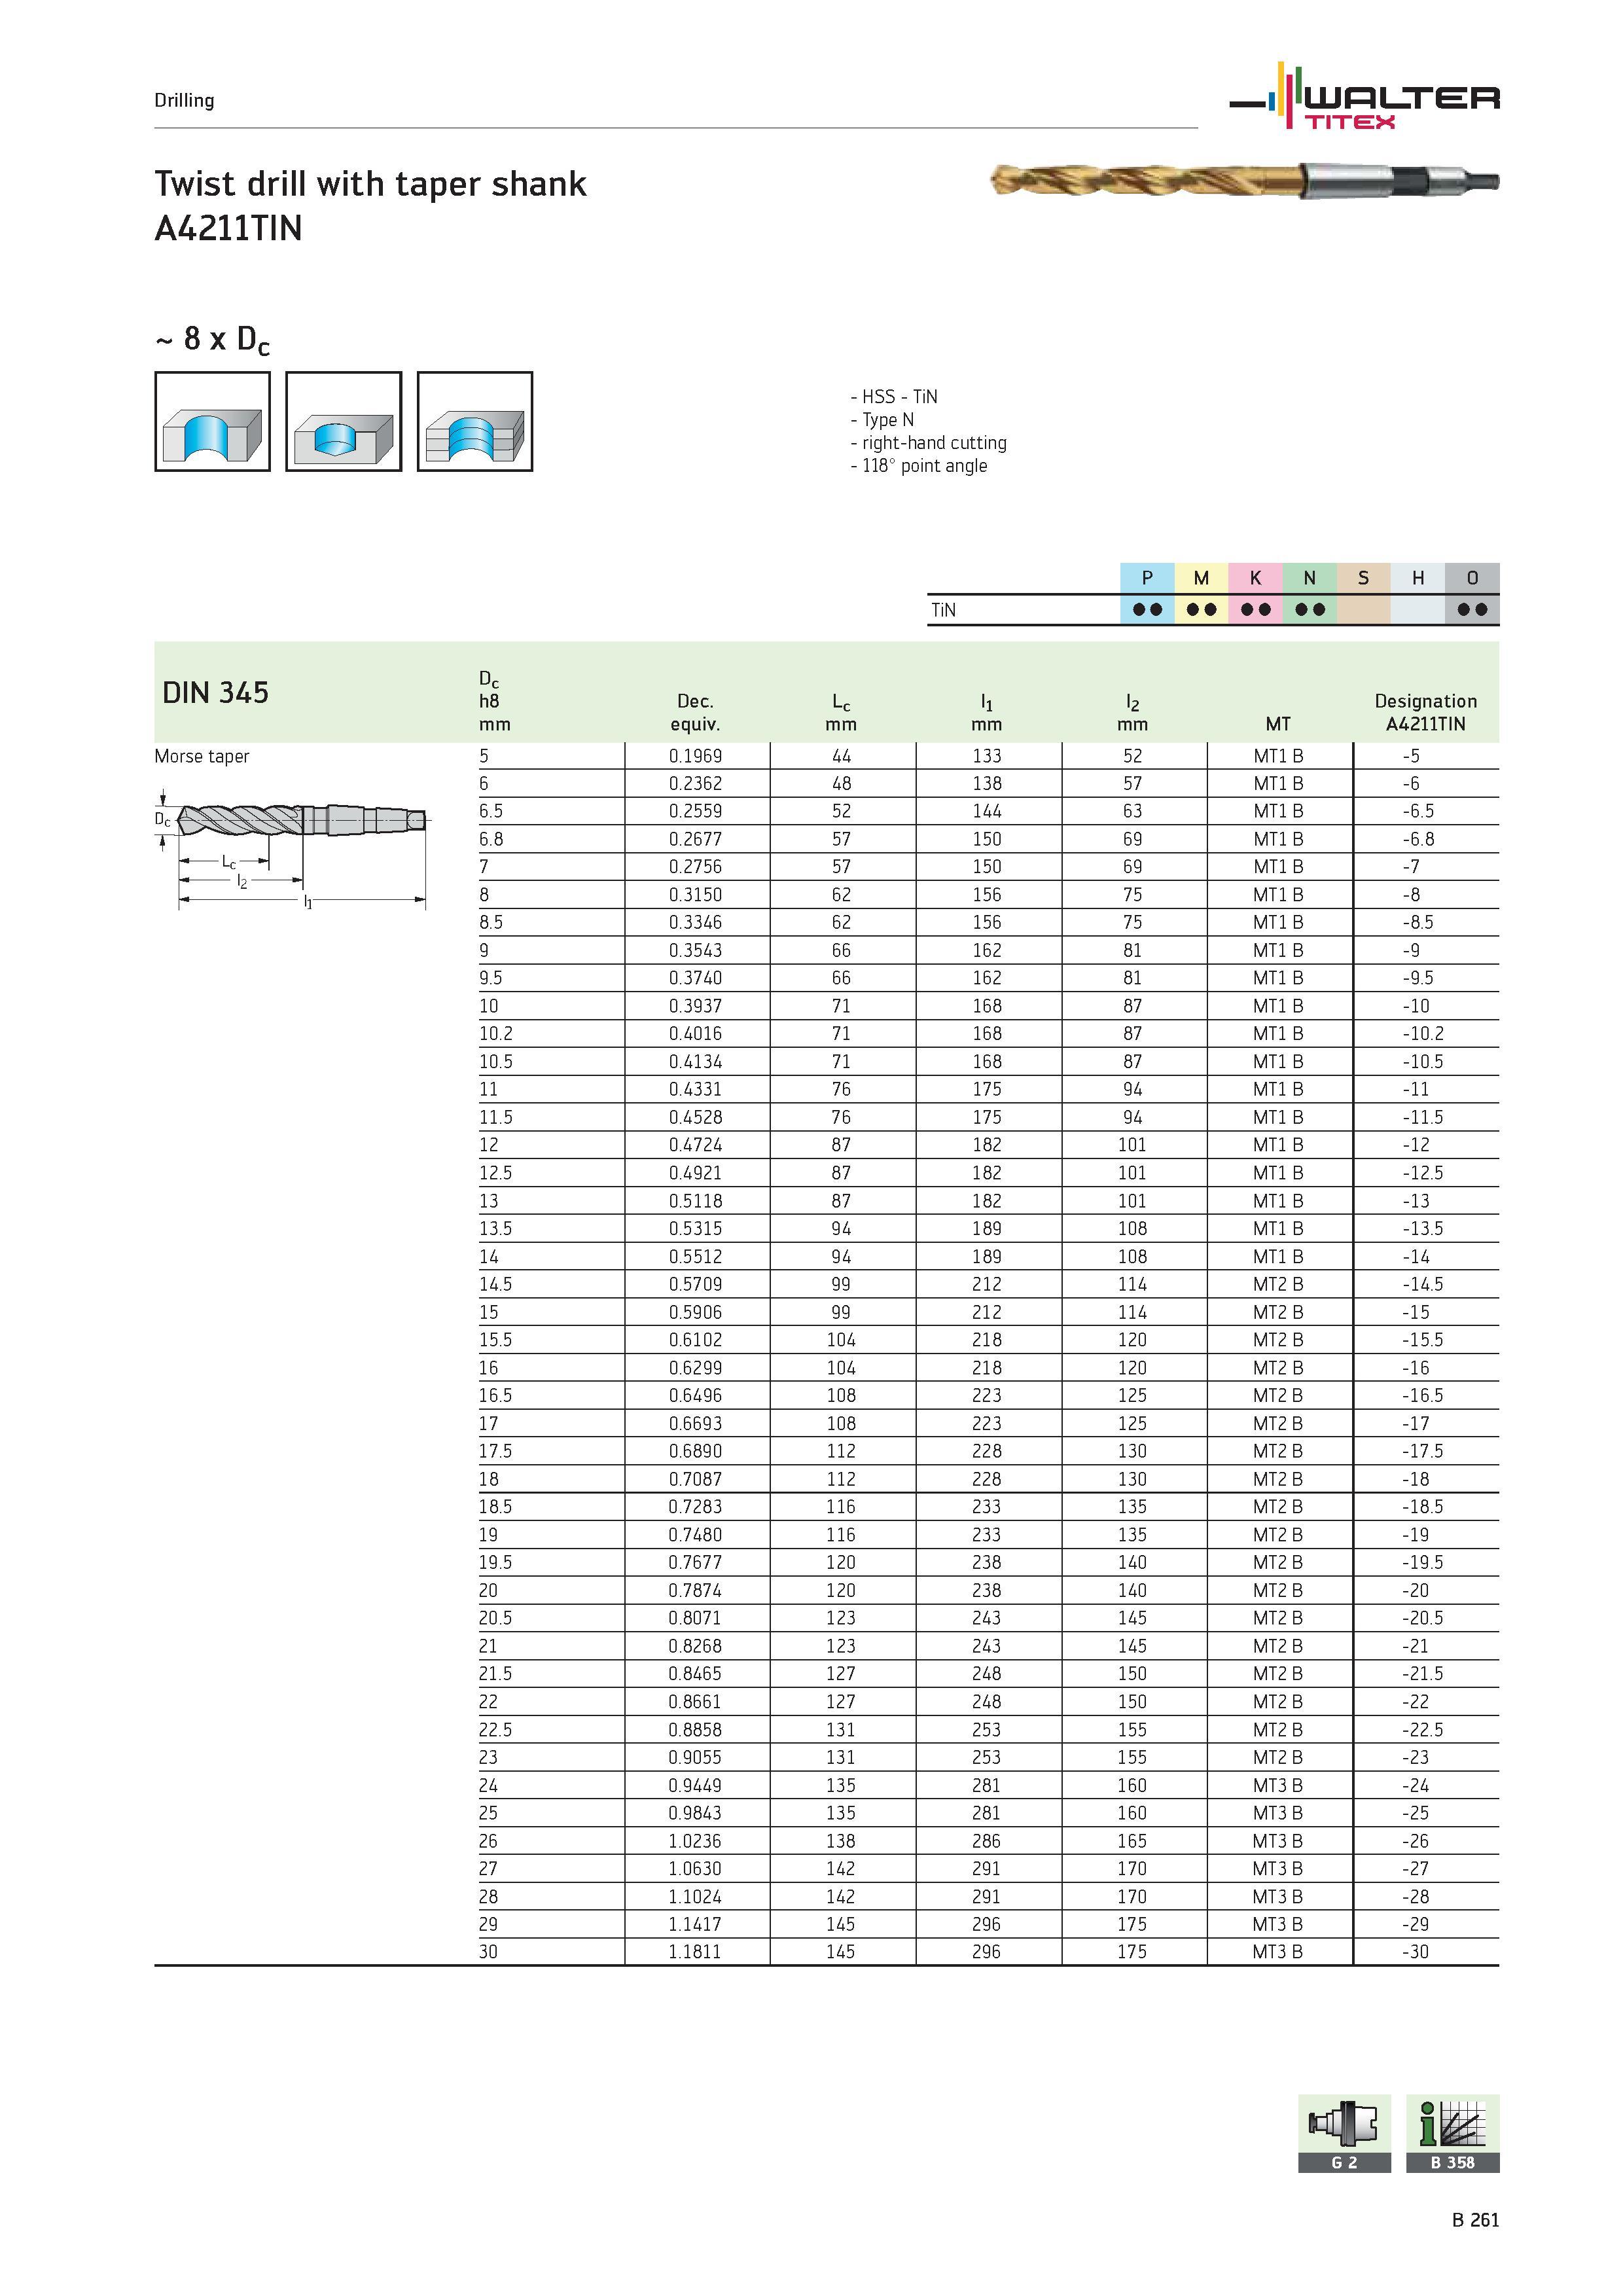Click the '~ 8 x Dc' drilling depth label
Screen dimensions: 1623x2296
(x=212, y=340)
